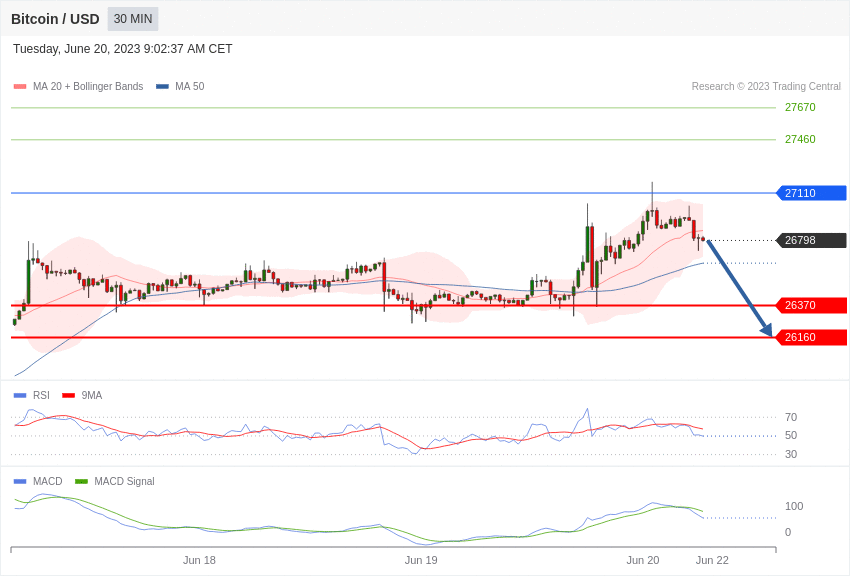Click the MA 50 blue legend swatch

(x=162, y=86)
